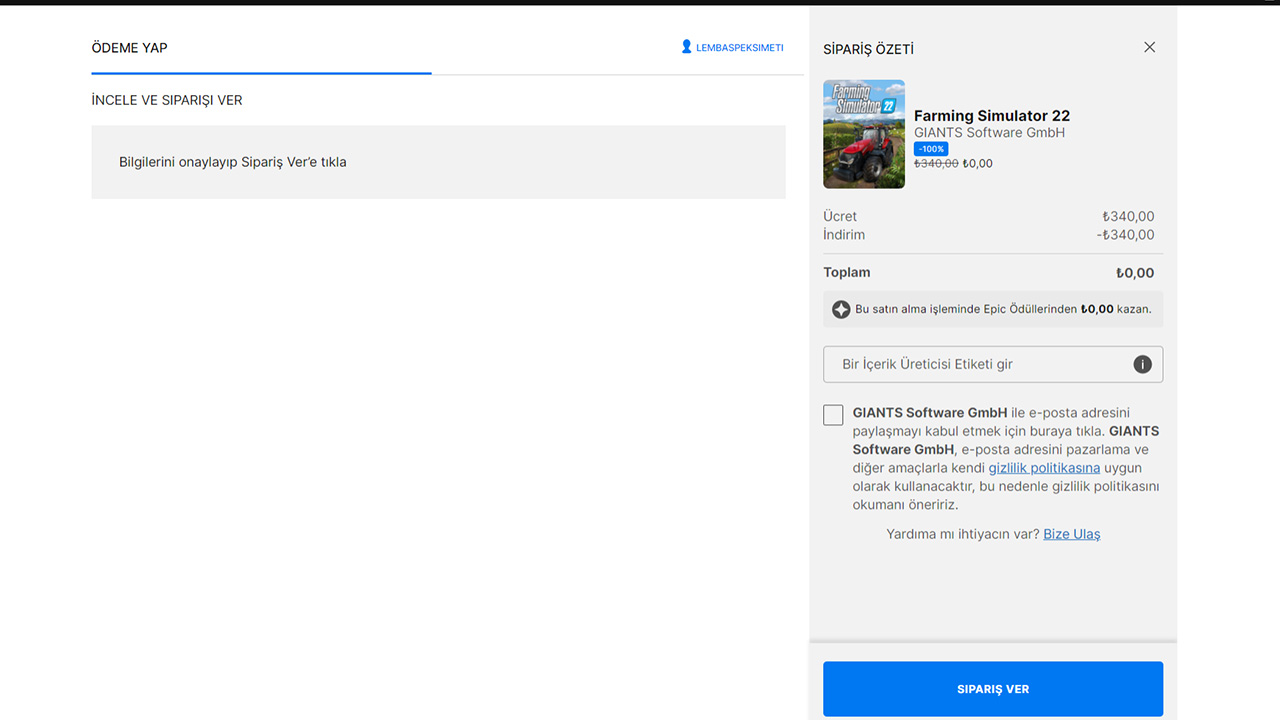The height and width of the screenshot is (720, 1280).
Task: Click the GIANTS Software GmbH publisher name
Action: click(989, 133)
